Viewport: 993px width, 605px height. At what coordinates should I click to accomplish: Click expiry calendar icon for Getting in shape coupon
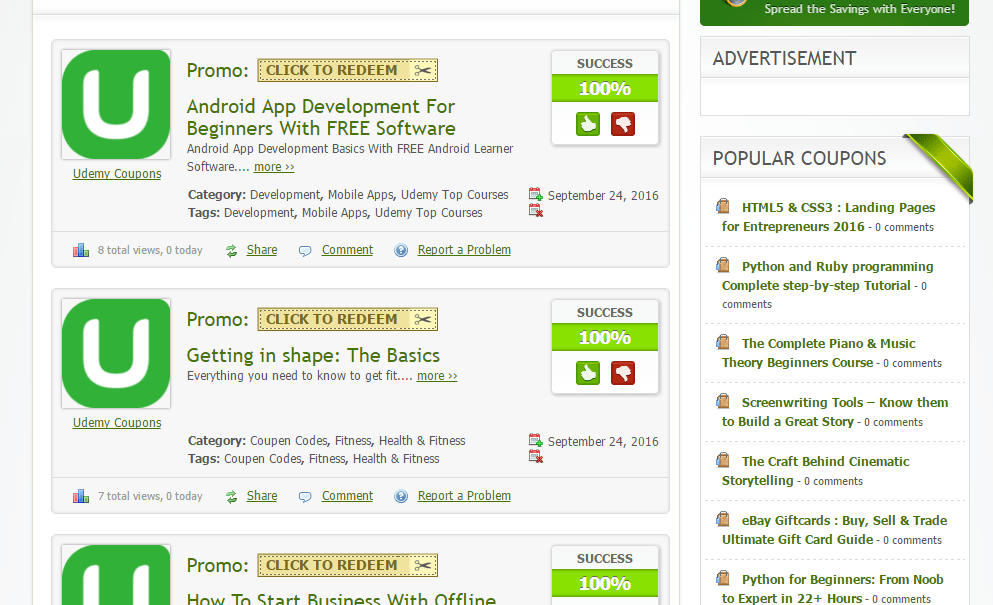click(536, 456)
